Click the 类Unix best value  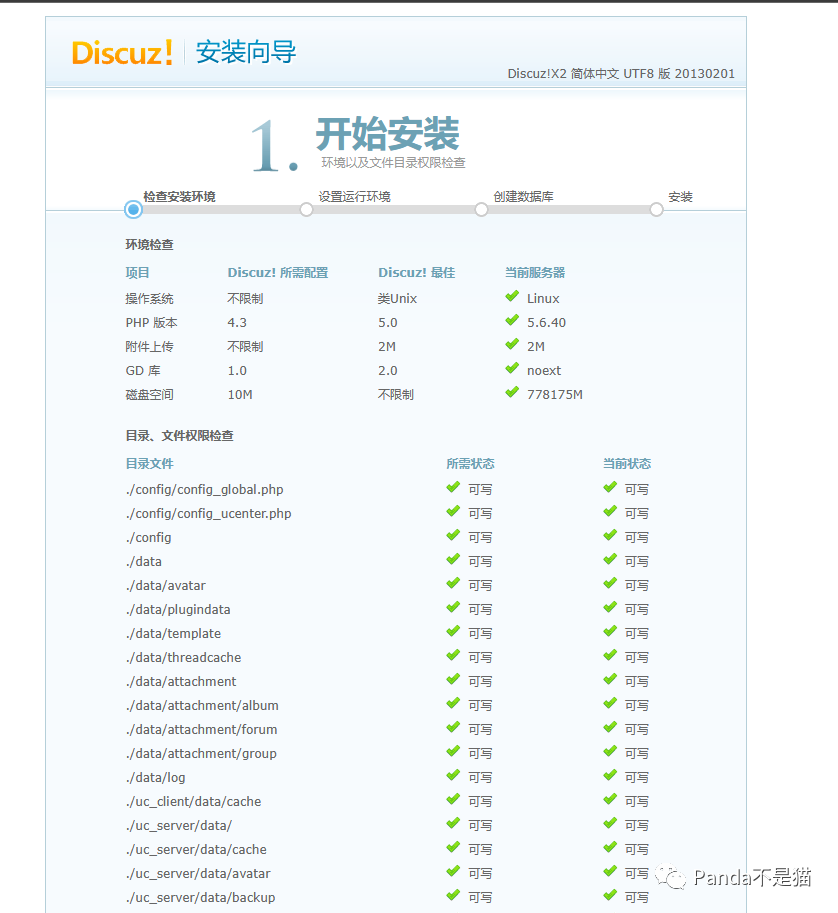(397, 299)
